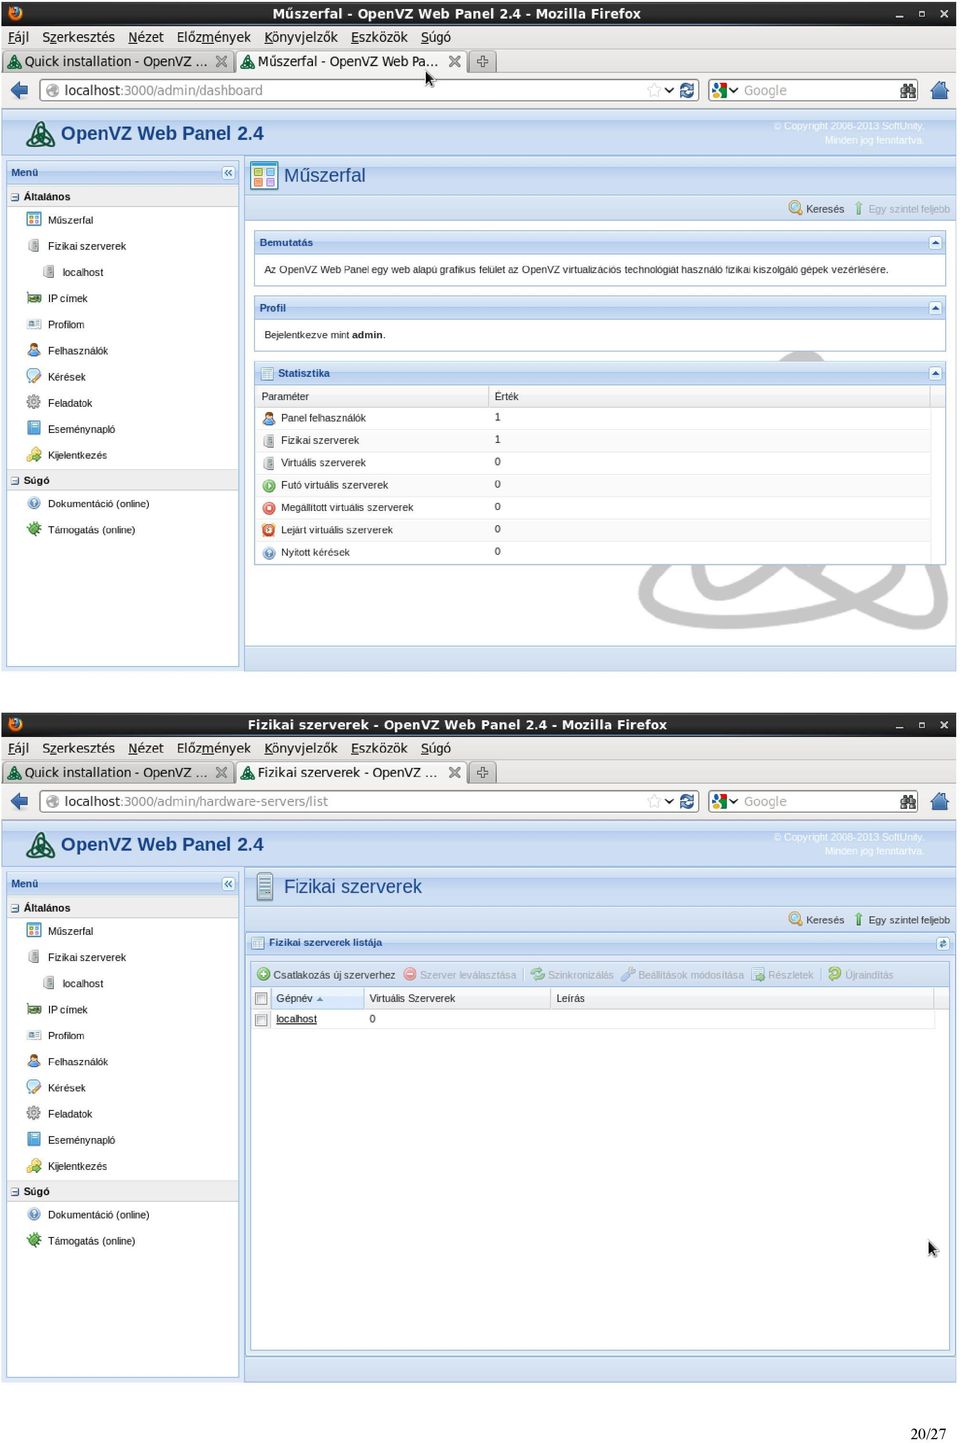Tick the checkbox for localhost row

pyautogui.click(x=262, y=1019)
